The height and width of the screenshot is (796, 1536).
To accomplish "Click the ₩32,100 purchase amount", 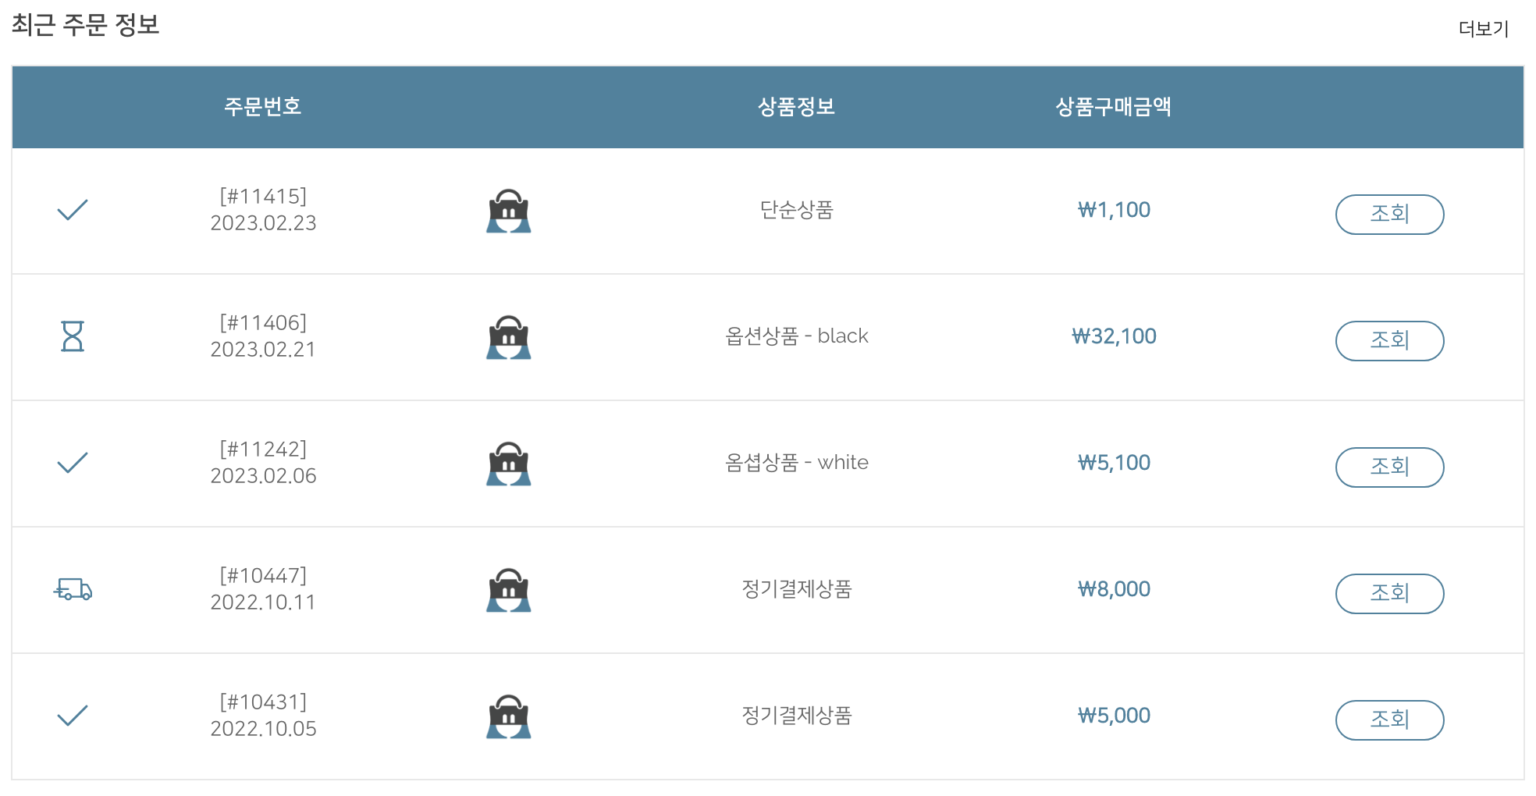I will 1113,336.
